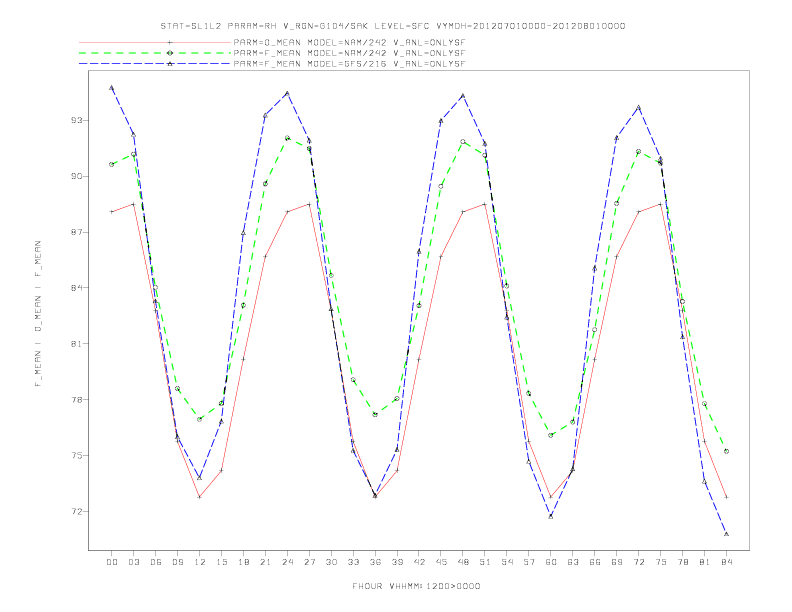Screen dimensions: 792x612
Task: Click y-axis tick value 78
Action: (77, 399)
